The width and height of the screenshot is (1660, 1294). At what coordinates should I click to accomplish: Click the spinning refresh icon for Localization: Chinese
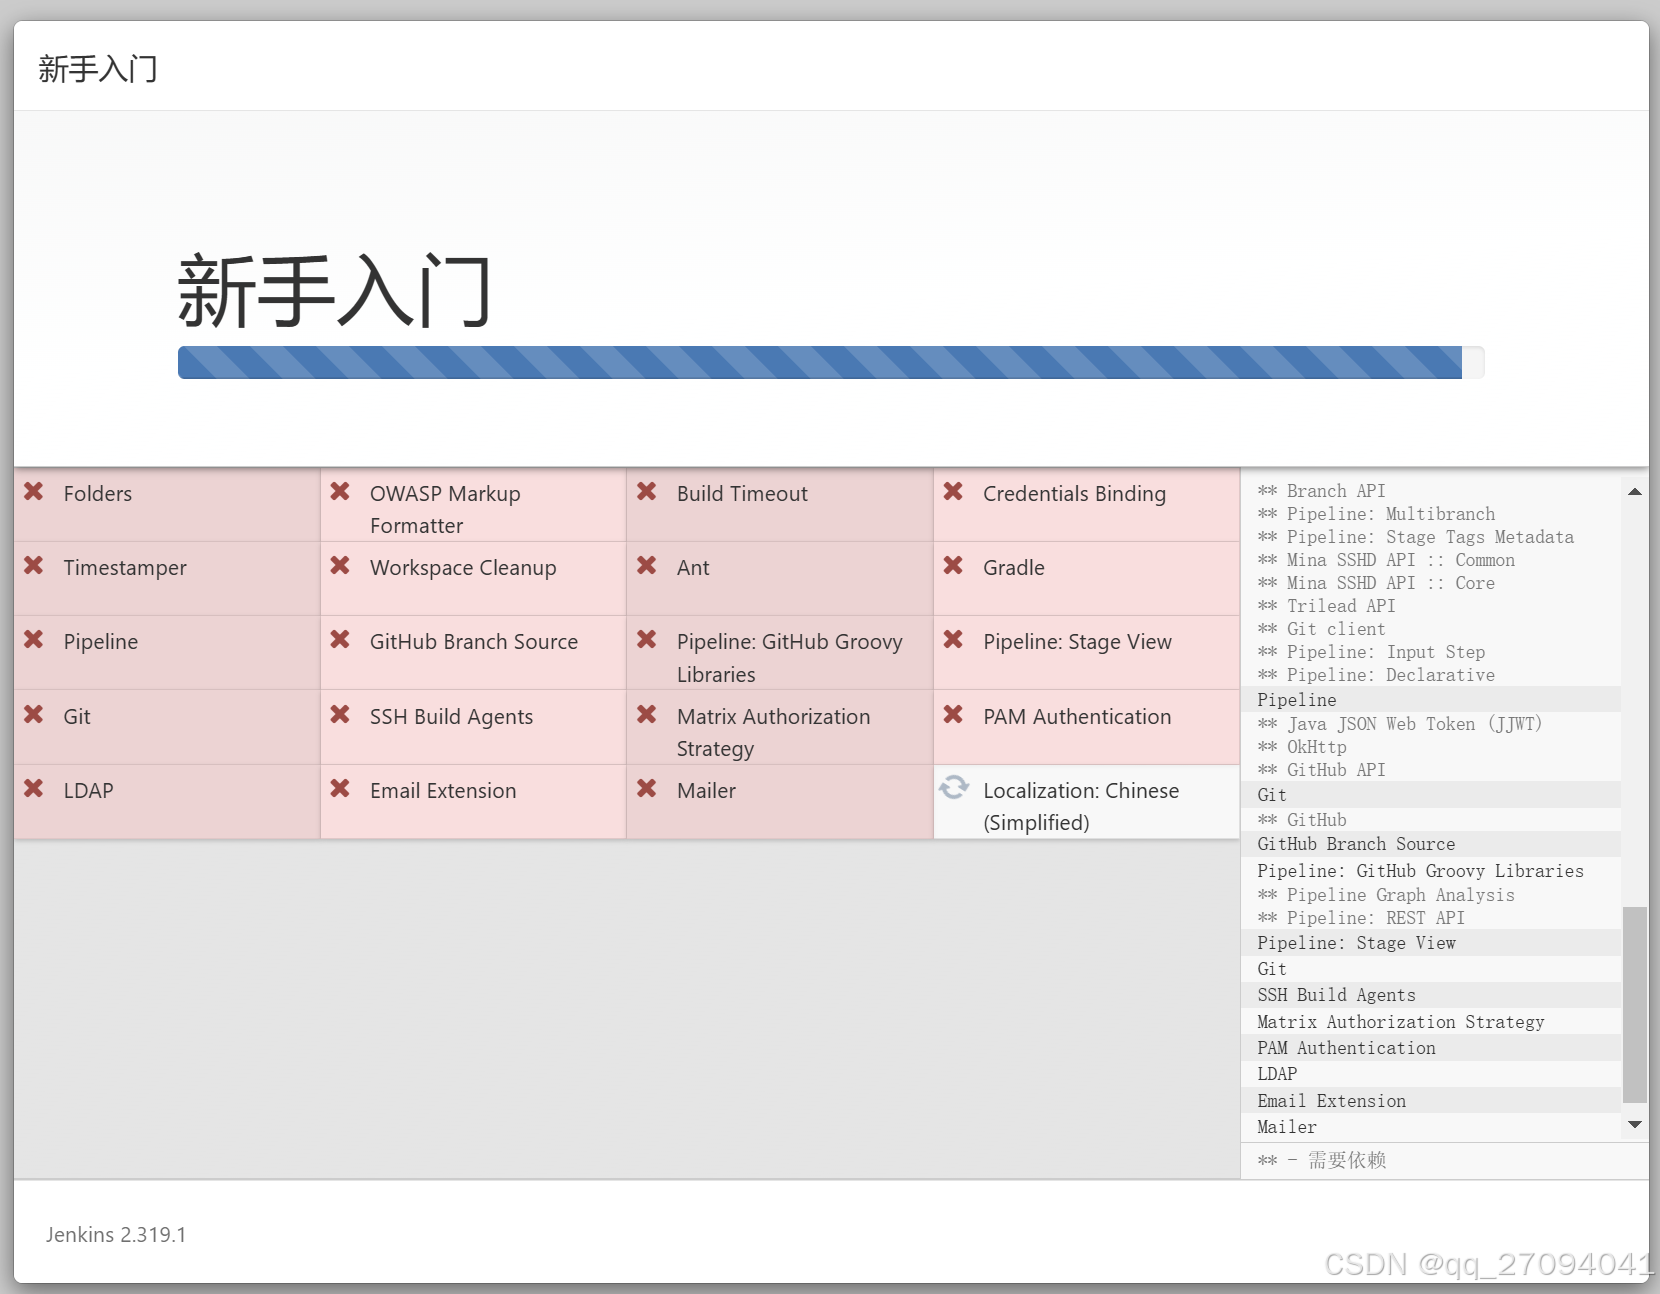tap(955, 789)
